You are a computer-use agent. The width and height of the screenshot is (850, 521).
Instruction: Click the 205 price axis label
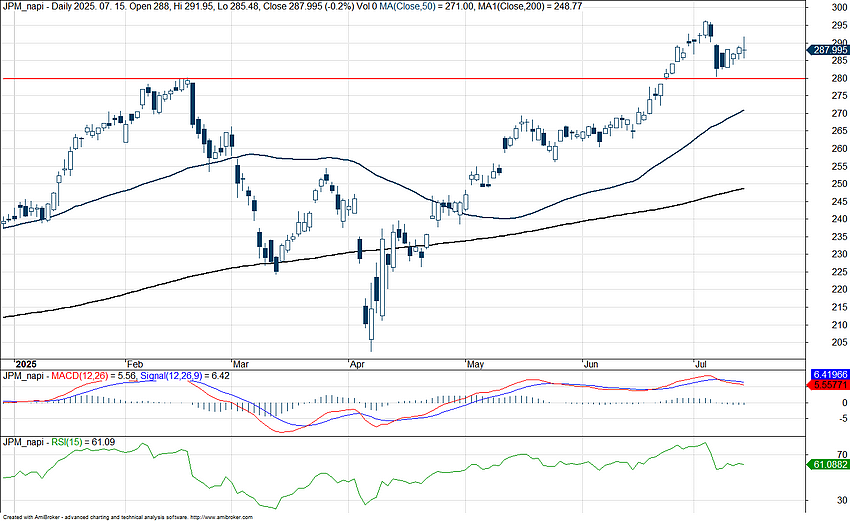pyautogui.click(x=840, y=342)
